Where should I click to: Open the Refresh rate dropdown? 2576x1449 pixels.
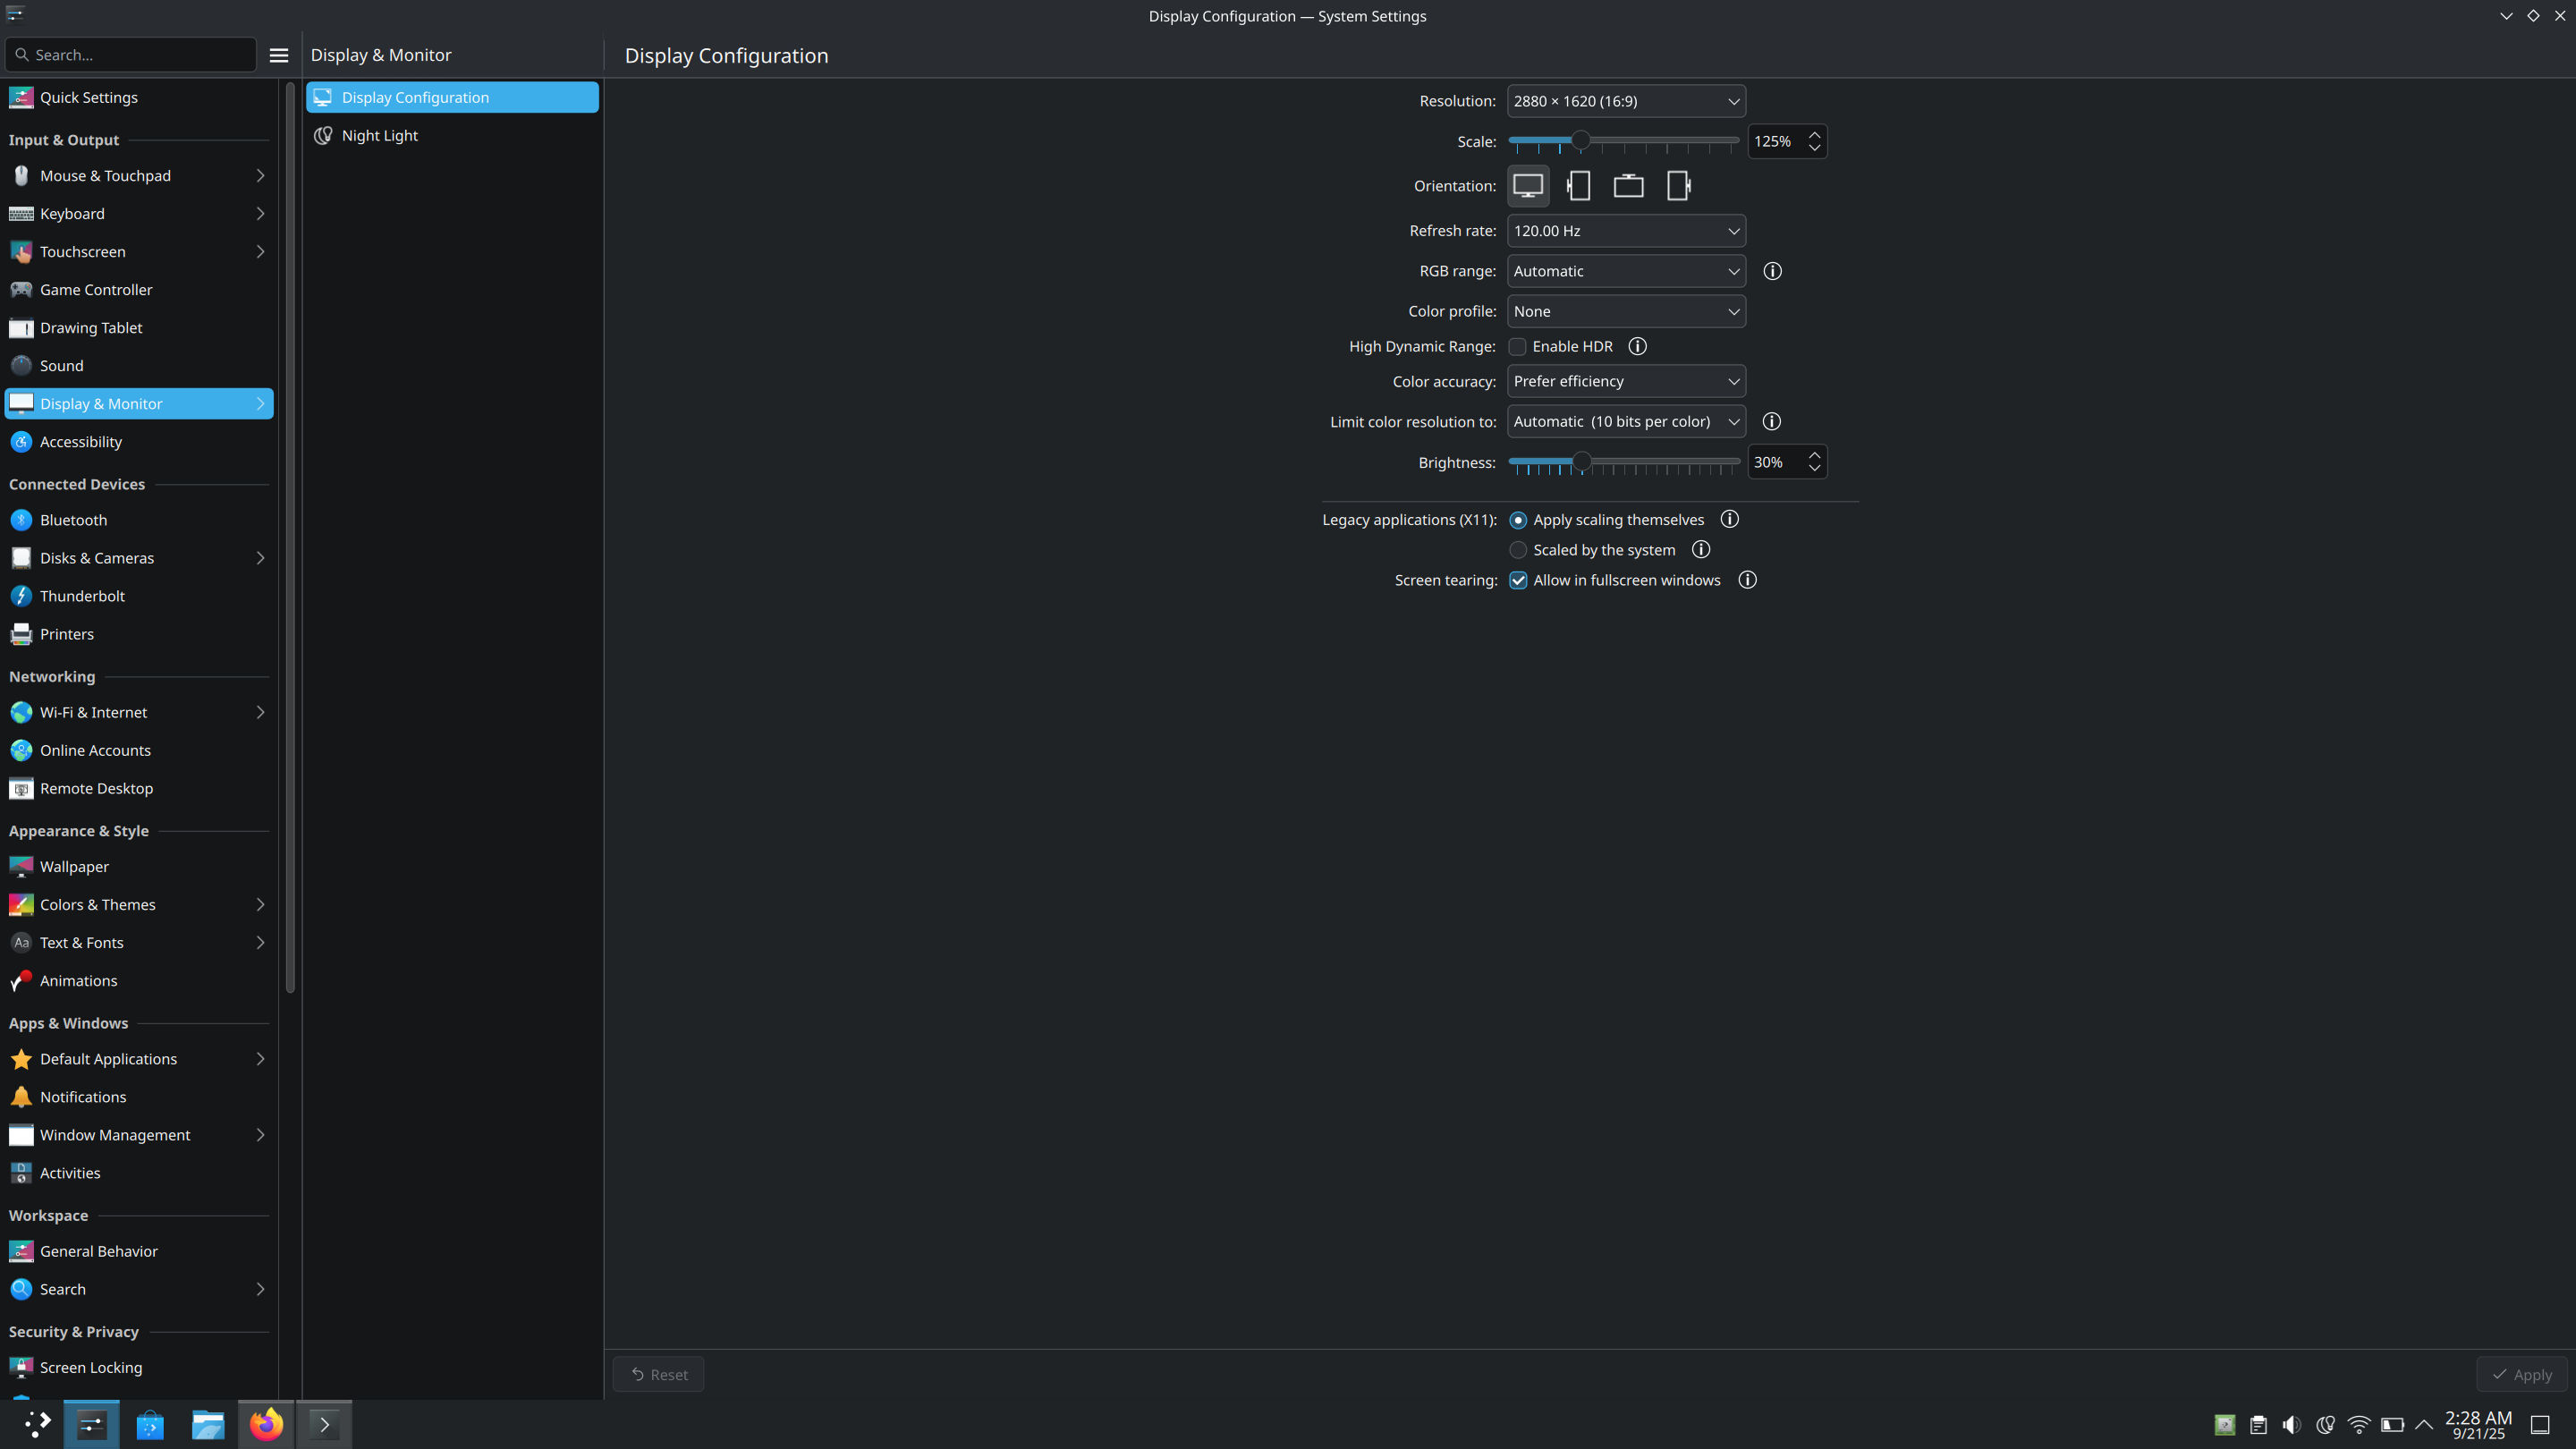[1625, 231]
